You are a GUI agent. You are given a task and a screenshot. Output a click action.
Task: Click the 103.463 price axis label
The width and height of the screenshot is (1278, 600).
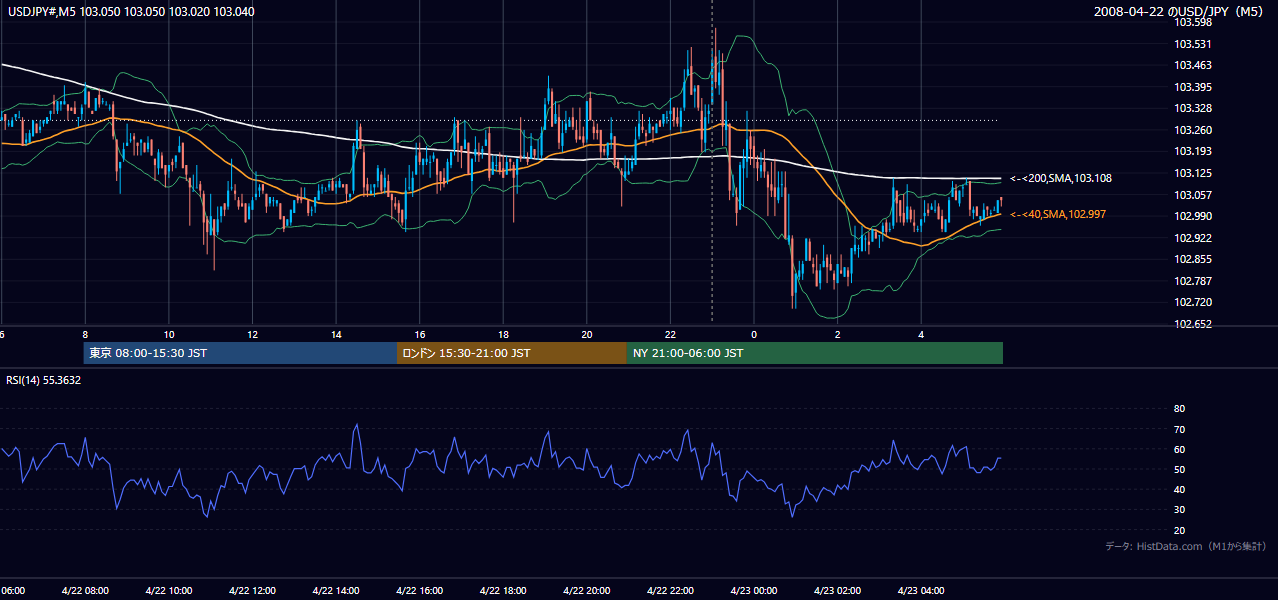click(1192, 65)
